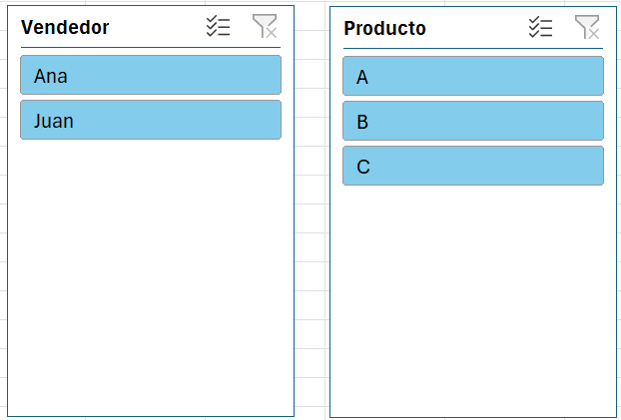The image size is (621, 420).
Task: Filter by vendor Ana
Action: pos(150,75)
